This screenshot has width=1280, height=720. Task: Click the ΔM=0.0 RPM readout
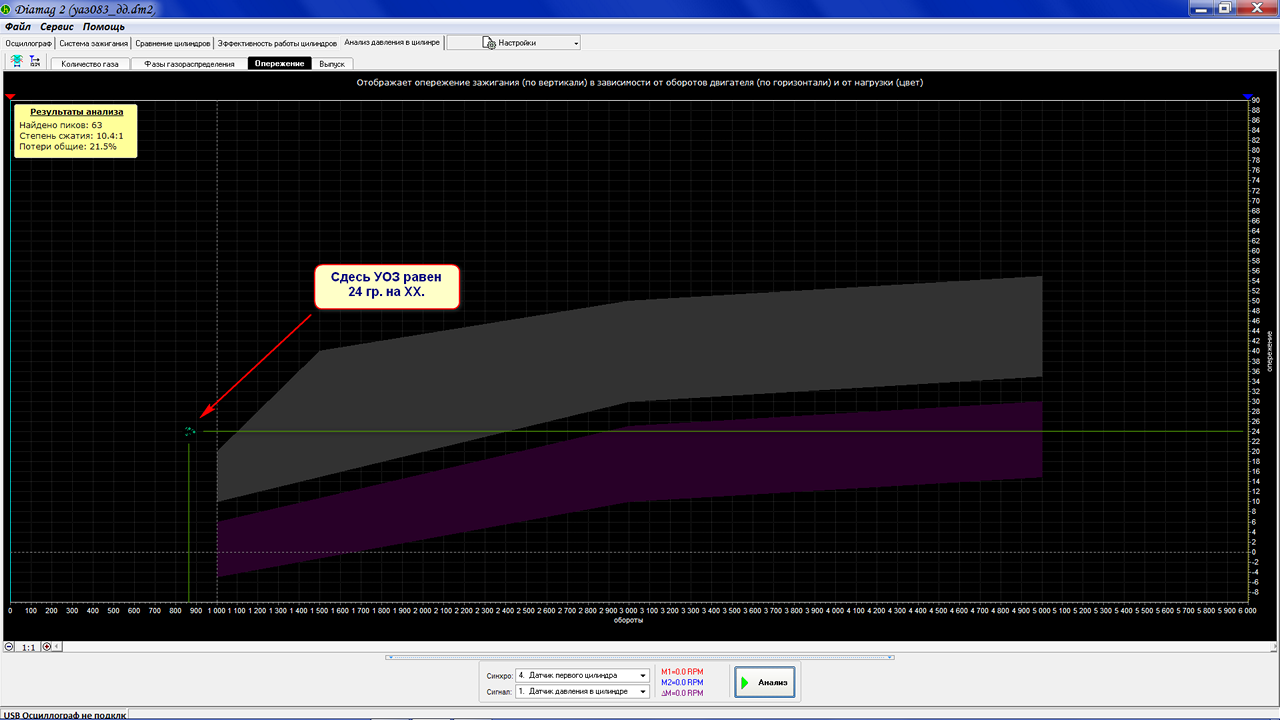[x=682, y=693]
